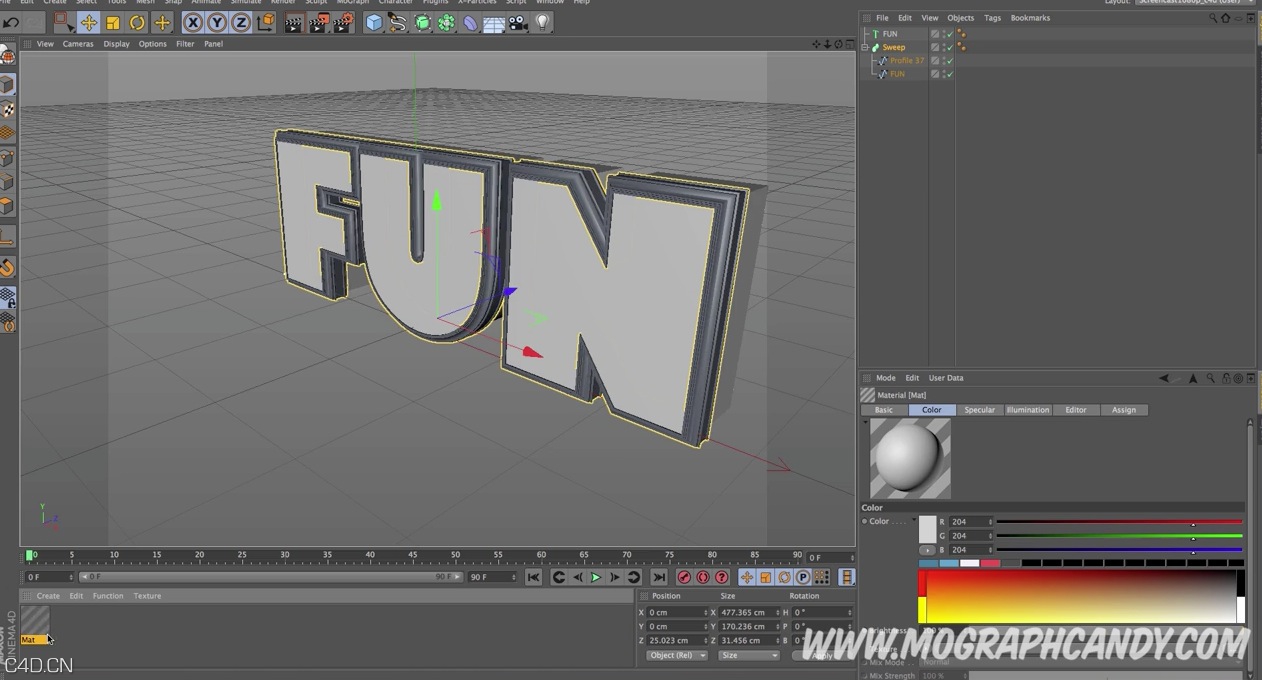Image resolution: width=1262 pixels, height=680 pixels.
Task: Open the Size dropdown in the coordinates panel
Action: 748,655
